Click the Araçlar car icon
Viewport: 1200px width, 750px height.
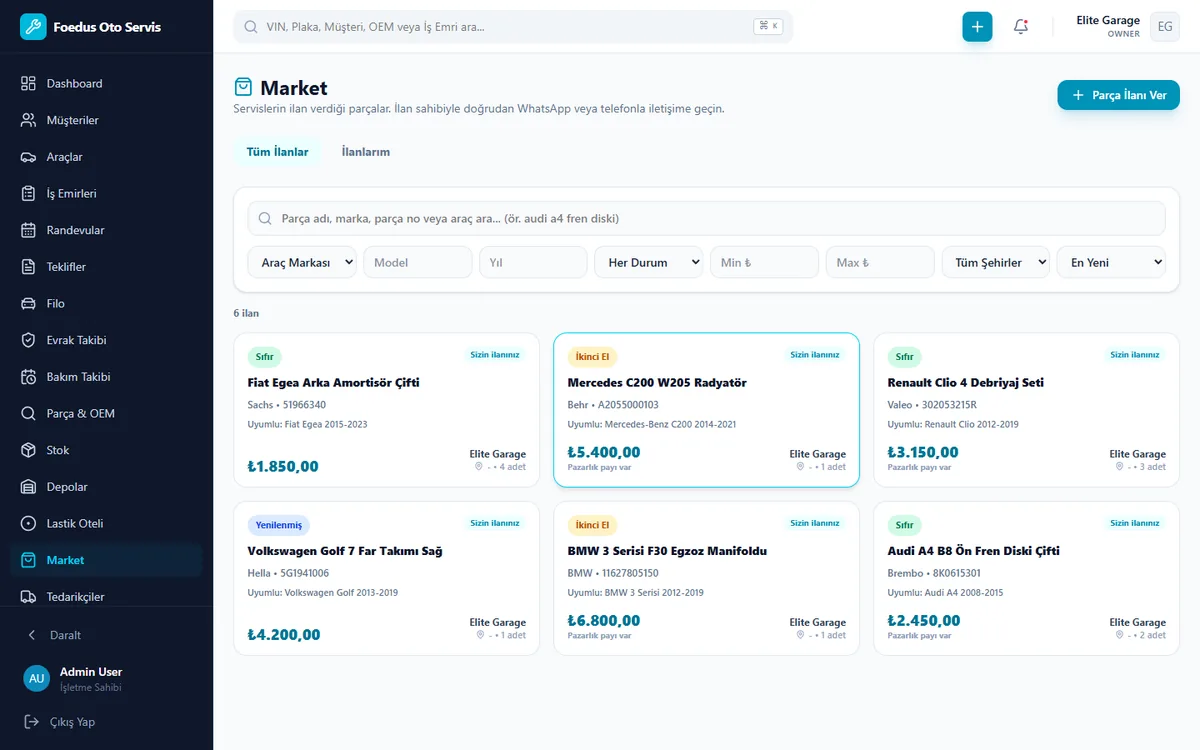tap(28, 157)
